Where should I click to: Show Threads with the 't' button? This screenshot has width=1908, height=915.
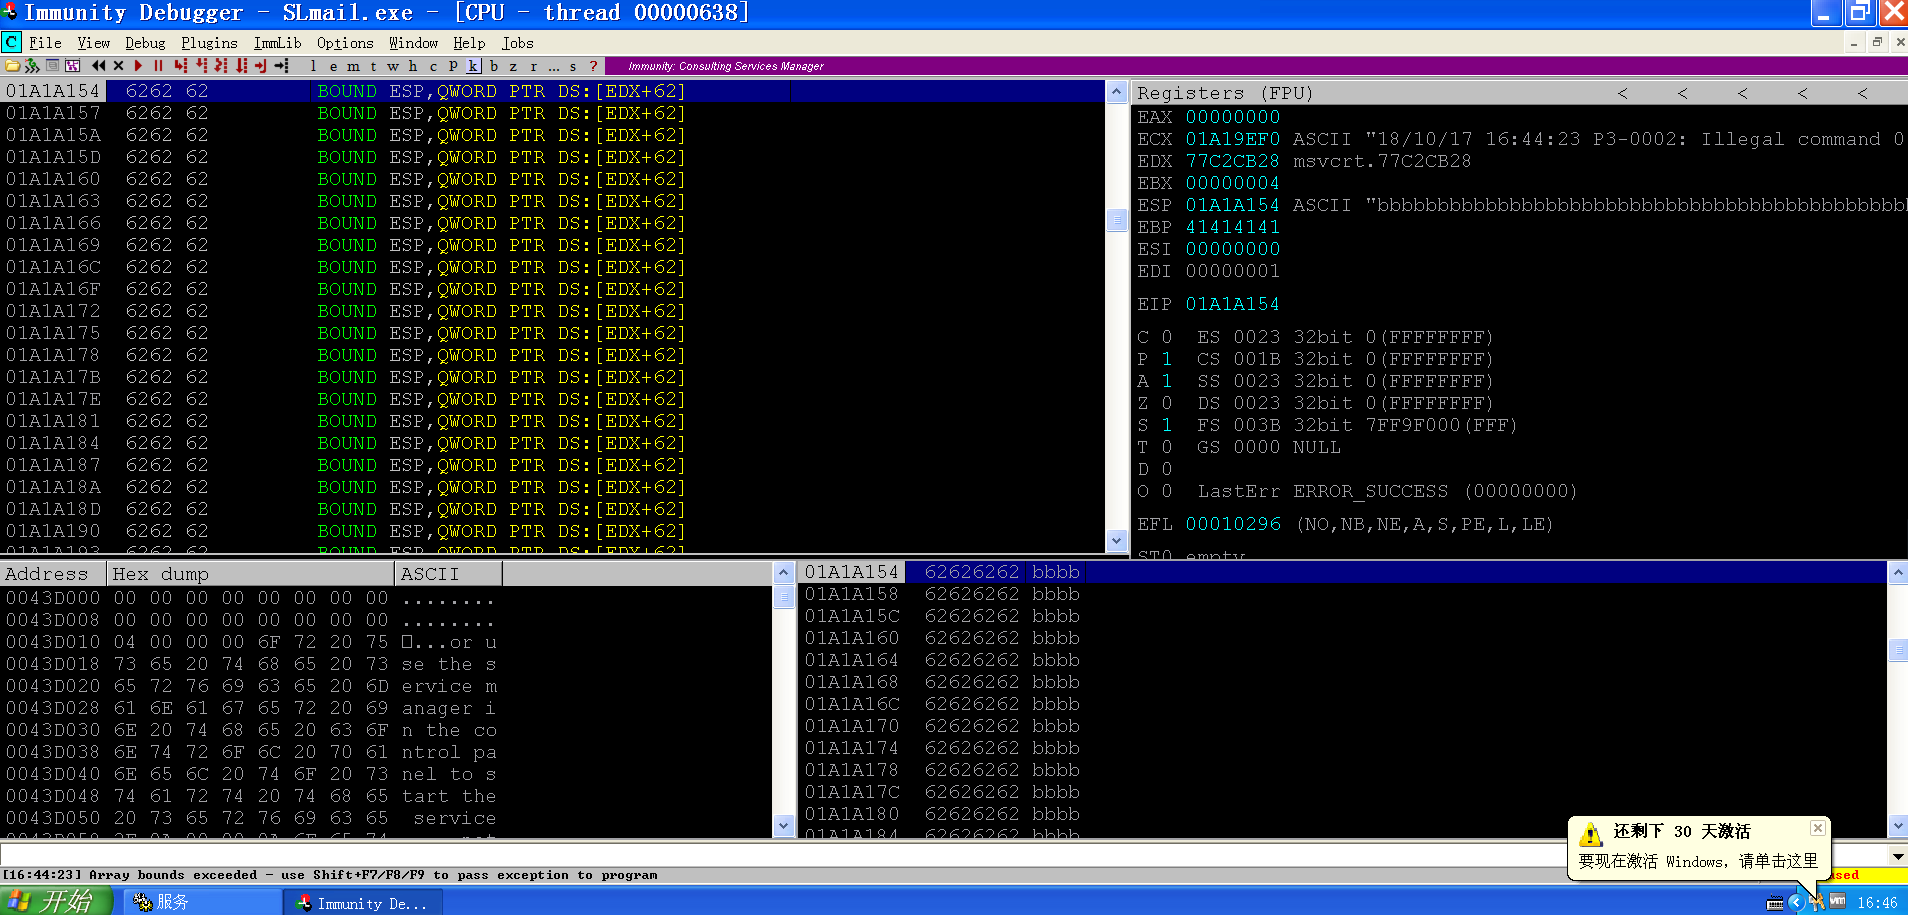tap(373, 66)
